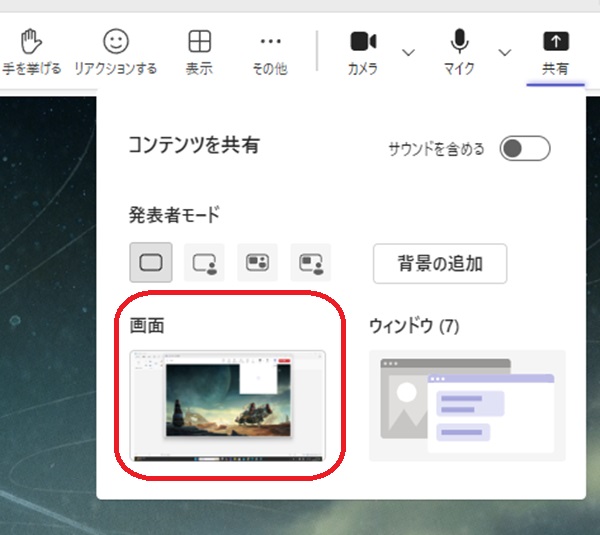The image size is (600, 535).
Task: Choose the Reporter presenter mode icon
Action: [x=311, y=263]
